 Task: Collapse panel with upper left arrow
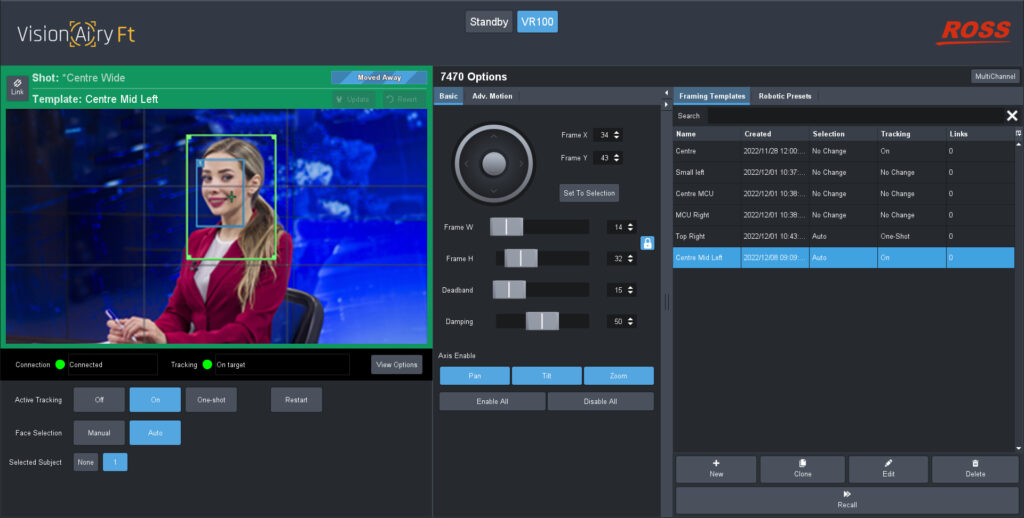[x=666, y=93]
